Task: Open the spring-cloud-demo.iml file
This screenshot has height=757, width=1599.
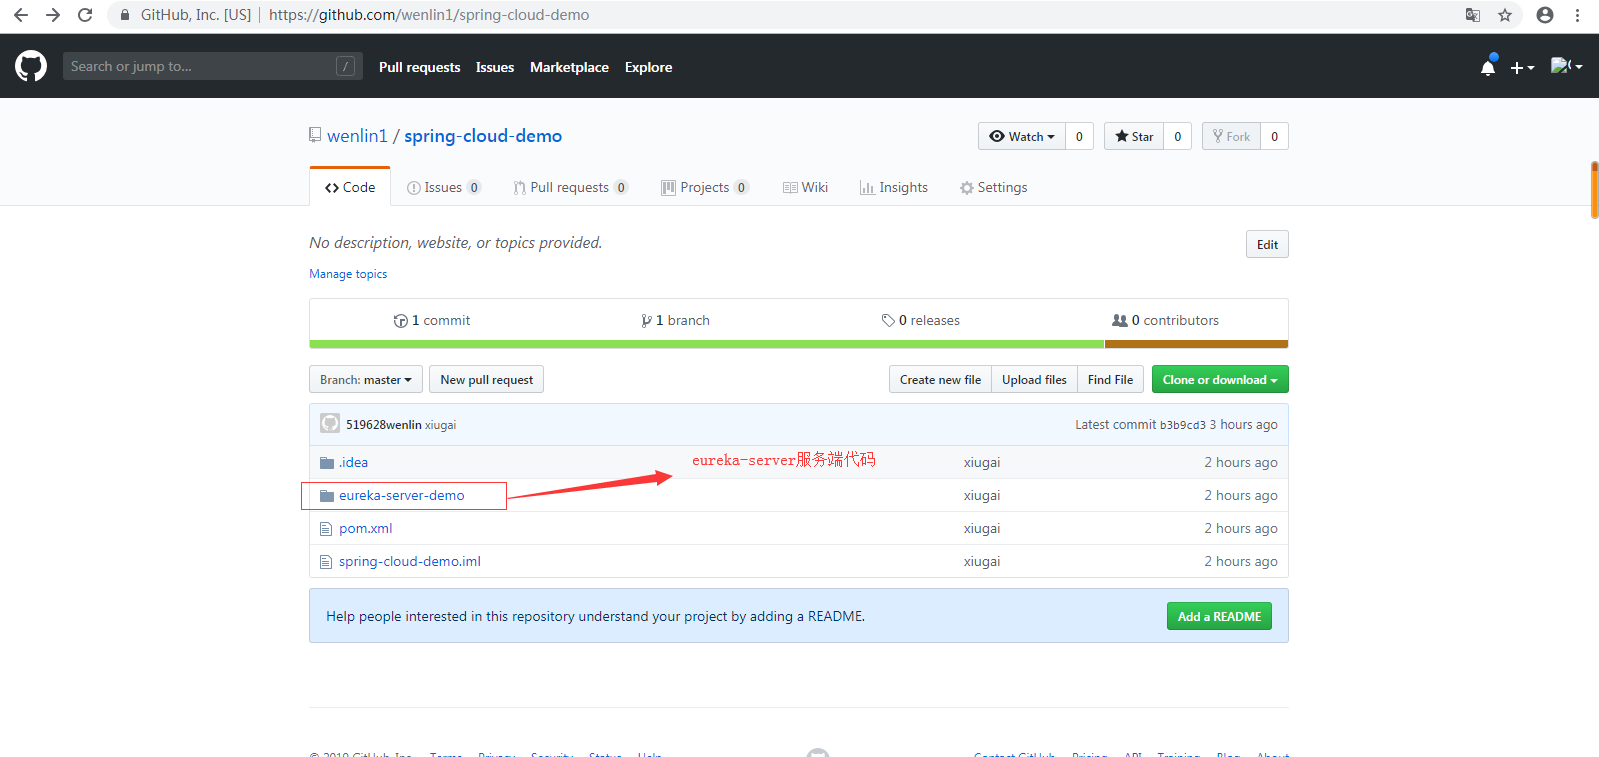Action: [x=409, y=561]
